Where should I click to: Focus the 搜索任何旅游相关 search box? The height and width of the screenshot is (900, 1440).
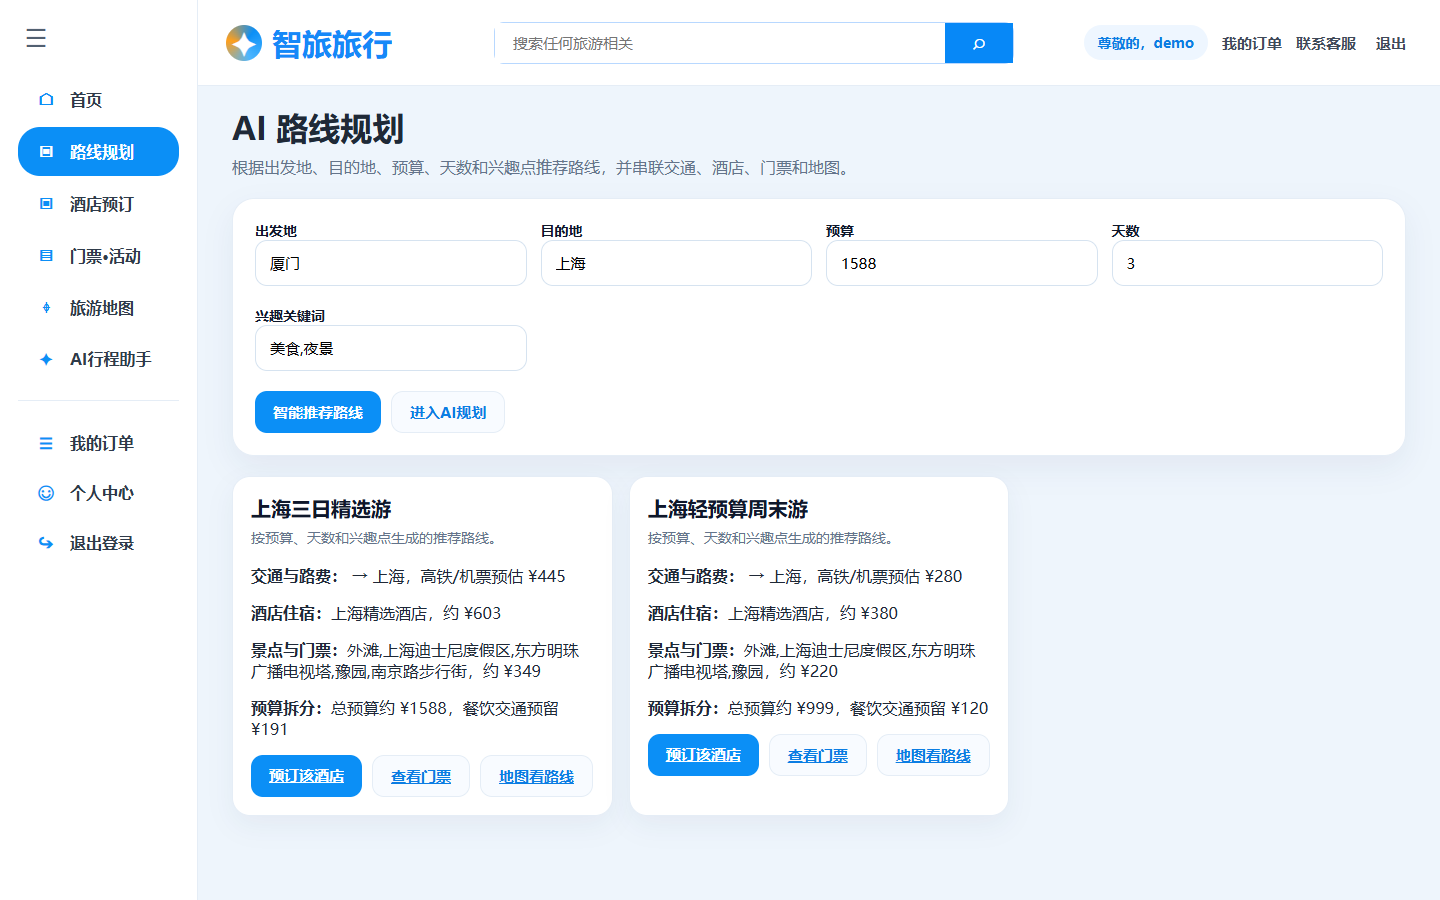pos(720,43)
